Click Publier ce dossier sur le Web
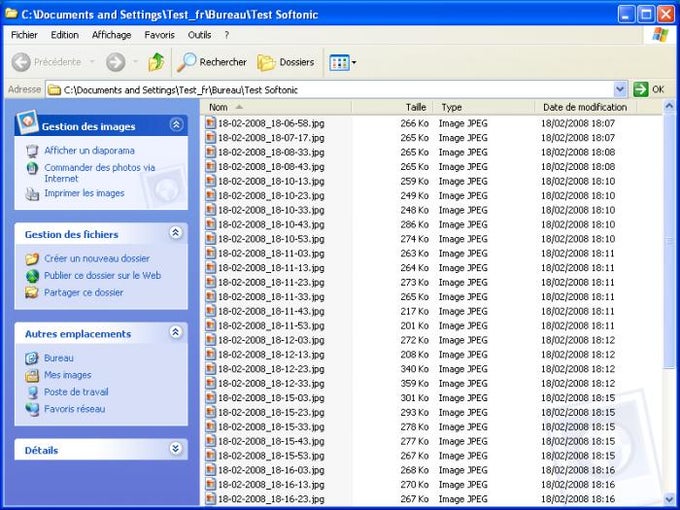This screenshot has height=510, width=680. 102,276
